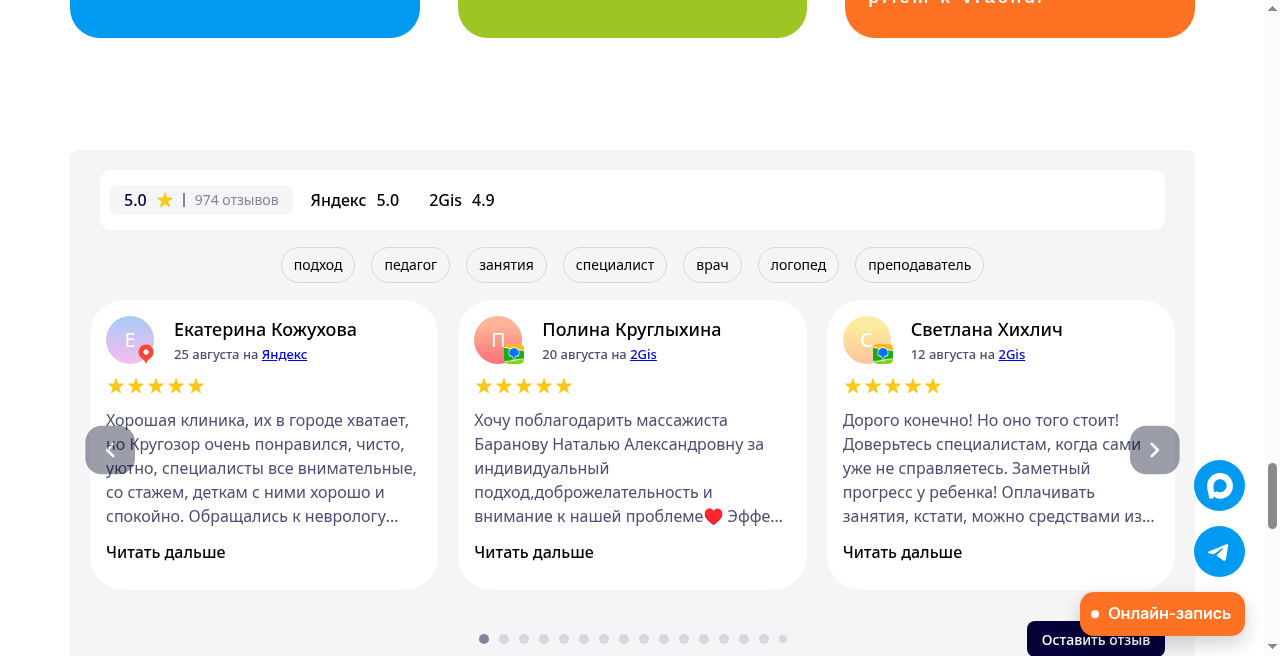Filter reviews by tag преподаватель
The width and height of the screenshot is (1280, 656).
click(919, 265)
